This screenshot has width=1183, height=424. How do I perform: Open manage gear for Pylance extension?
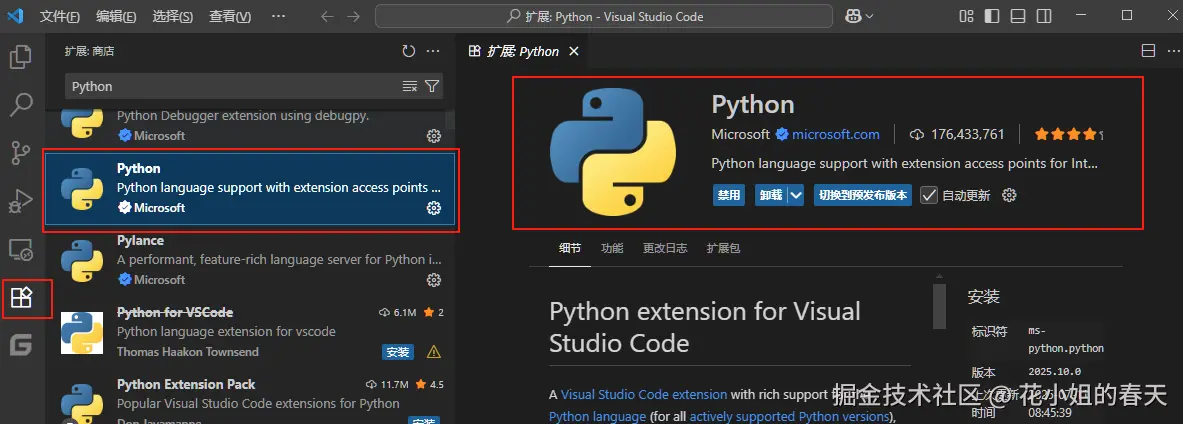tap(434, 280)
